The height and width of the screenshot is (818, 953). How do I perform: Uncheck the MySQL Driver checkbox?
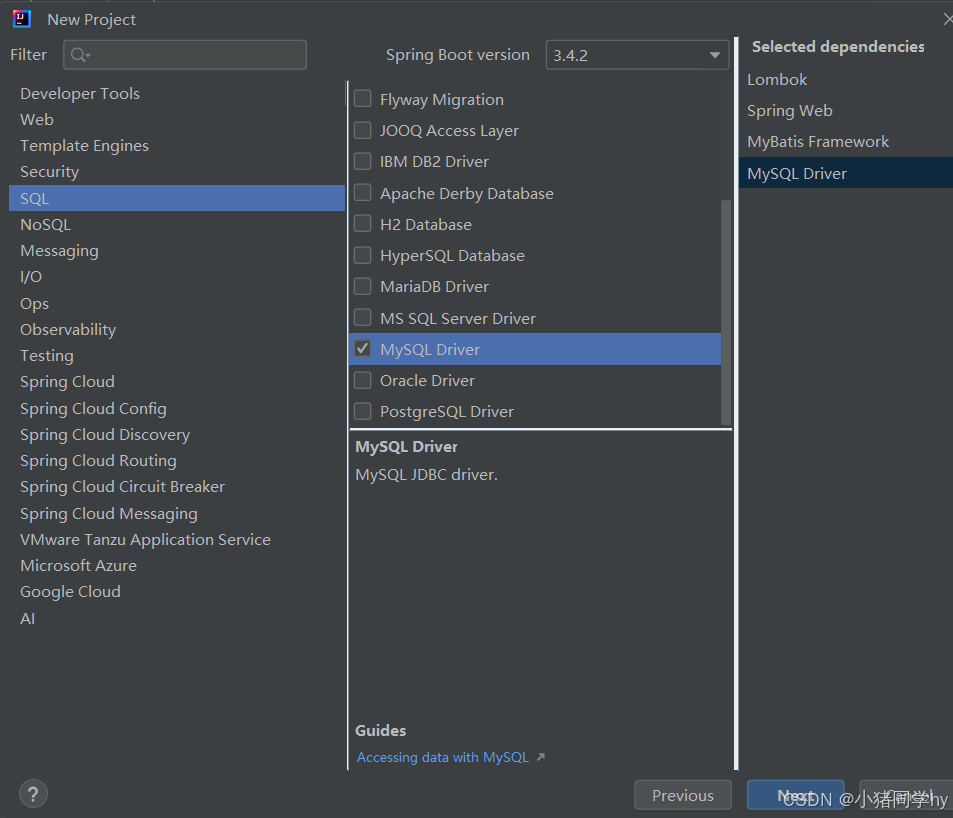point(362,349)
